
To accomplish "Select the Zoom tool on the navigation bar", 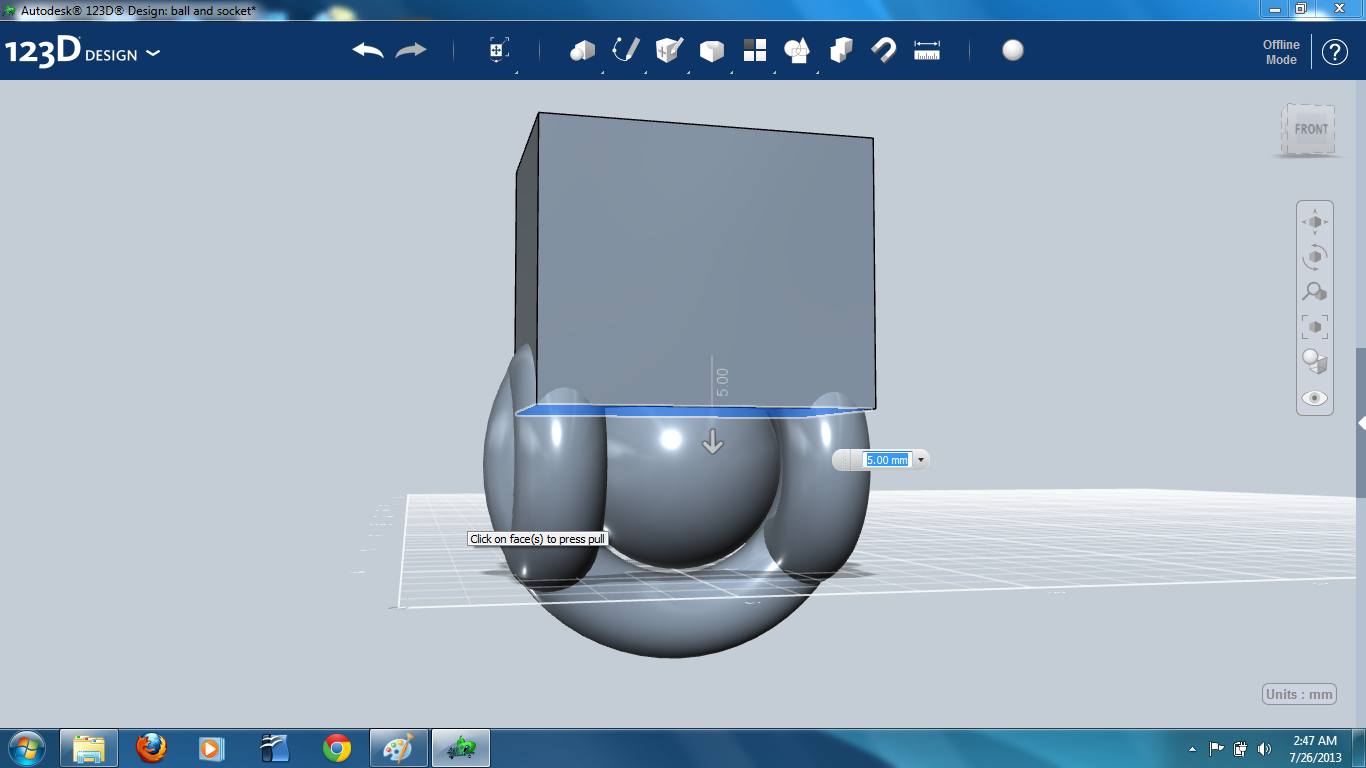I will coord(1314,292).
